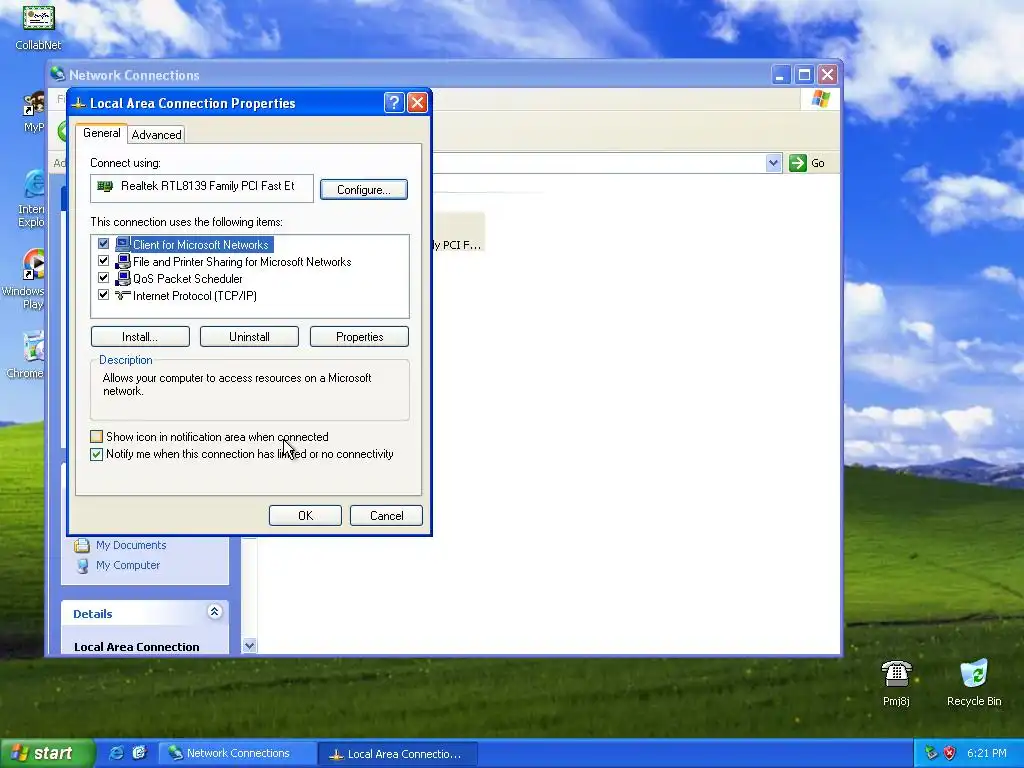Click the Windows flag logo in Network Connections
This screenshot has width=1024, height=768.
[x=820, y=99]
